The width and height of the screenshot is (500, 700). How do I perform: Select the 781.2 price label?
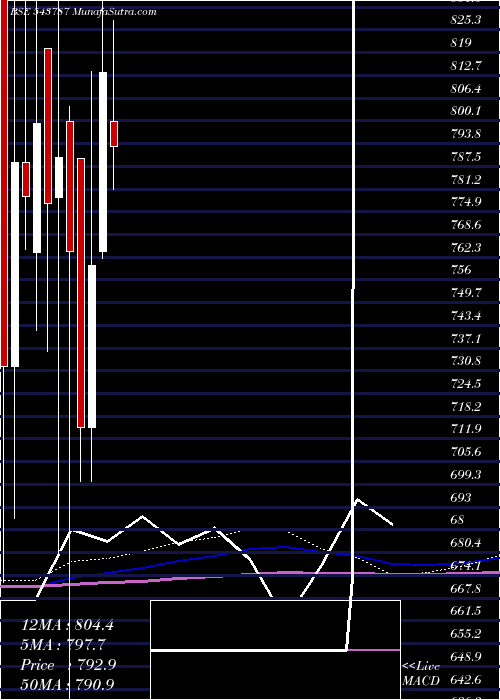[x=466, y=179]
